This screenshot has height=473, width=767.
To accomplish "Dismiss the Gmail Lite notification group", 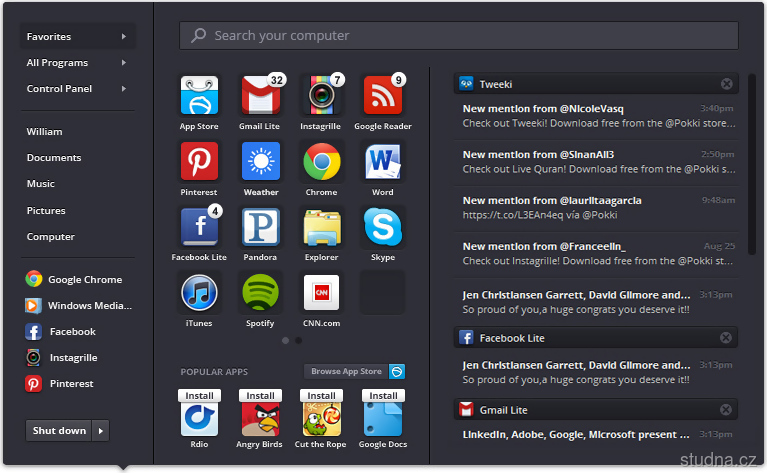I will pos(726,409).
